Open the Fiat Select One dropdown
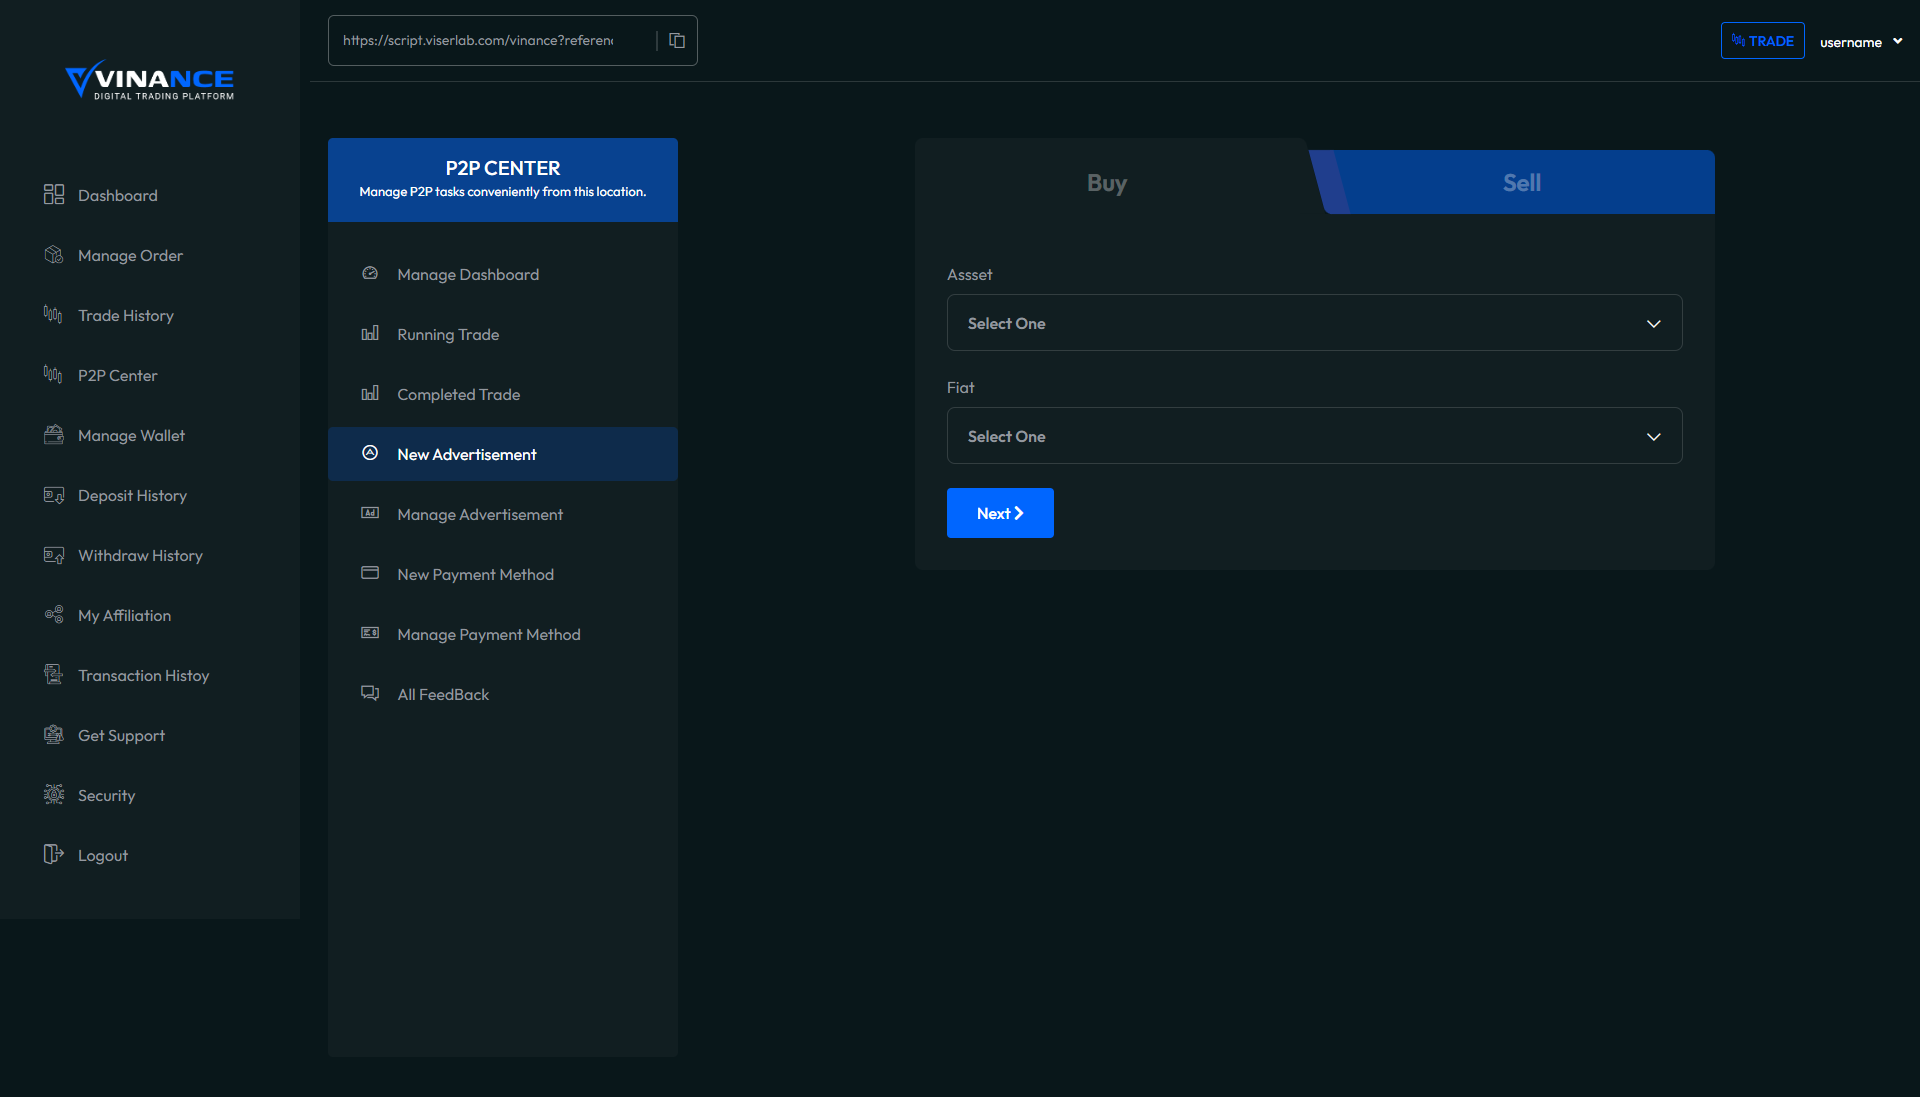This screenshot has height=1097, width=1920. (1314, 436)
